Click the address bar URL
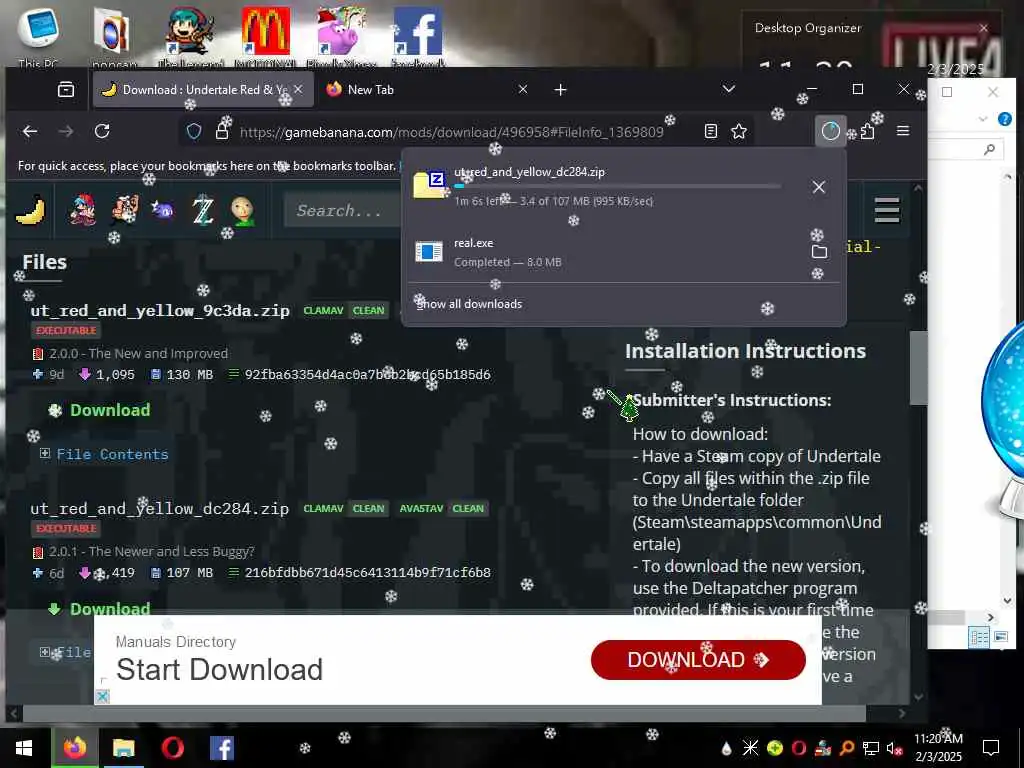 pyautogui.click(x=451, y=132)
